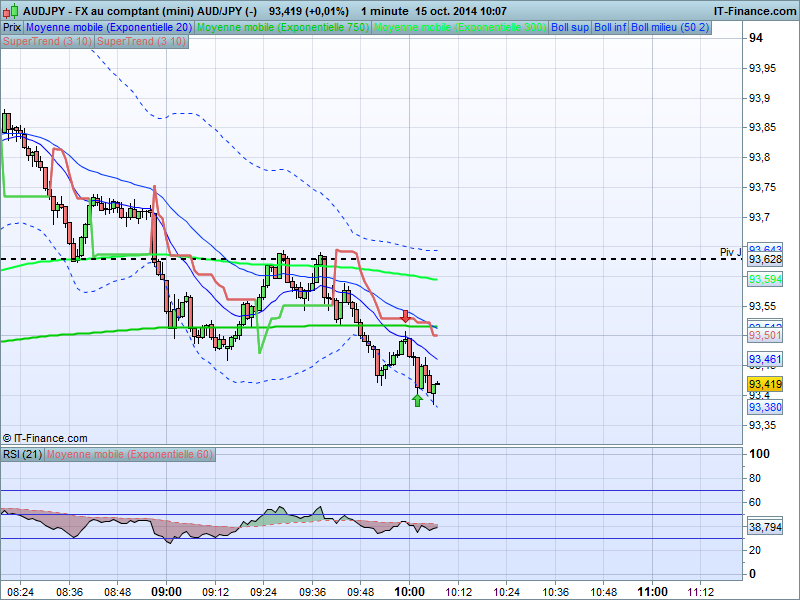Click the blue price tag 93,461
Image resolution: width=800 pixels, height=600 pixels.
pos(765,359)
